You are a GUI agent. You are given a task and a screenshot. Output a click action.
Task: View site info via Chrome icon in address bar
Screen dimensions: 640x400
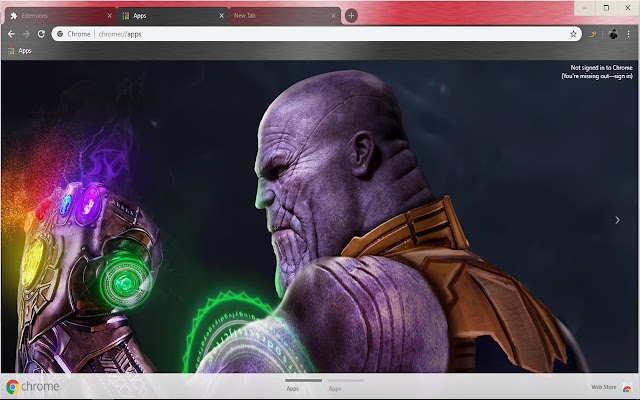tap(60, 34)
